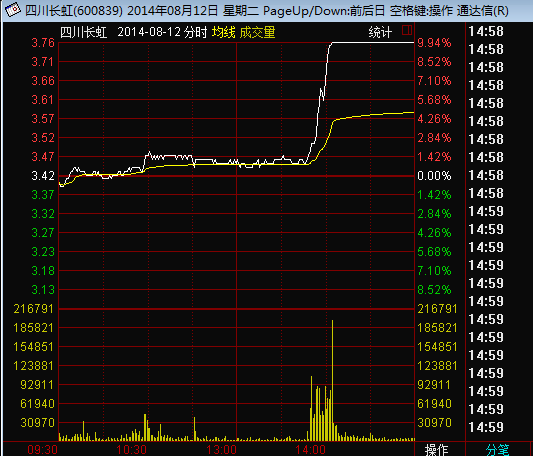Open the 统计 statistics link
Viewport: 533px width, 456px height.
(x=380, y=32)
